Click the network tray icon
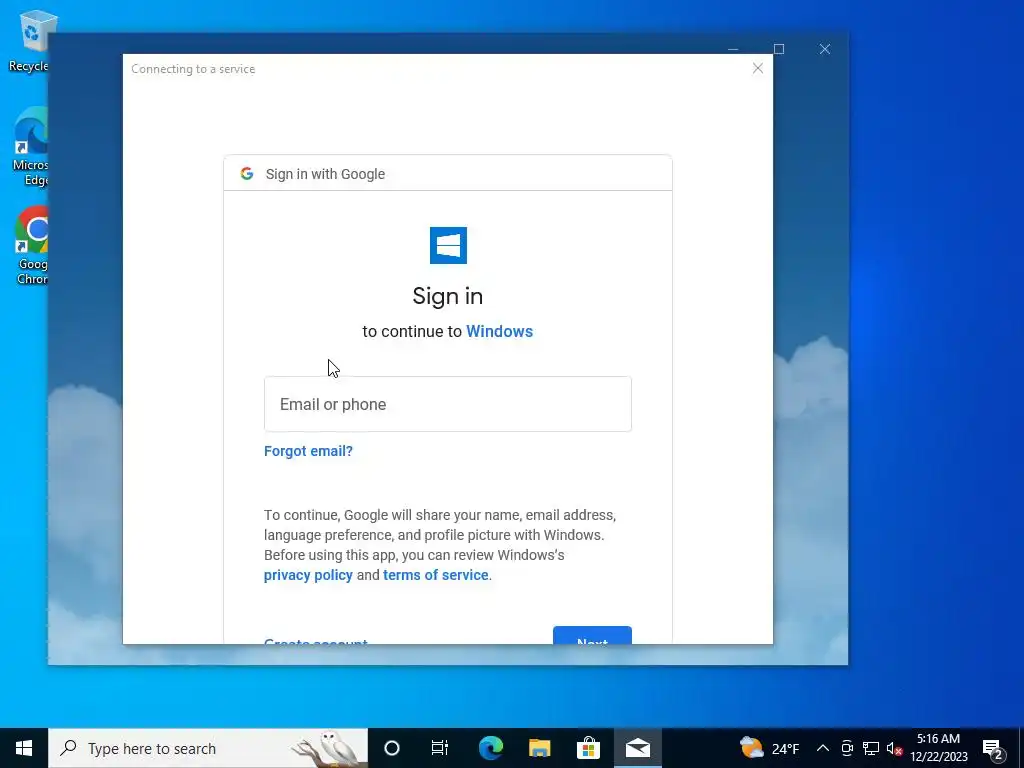 (871, 748)
